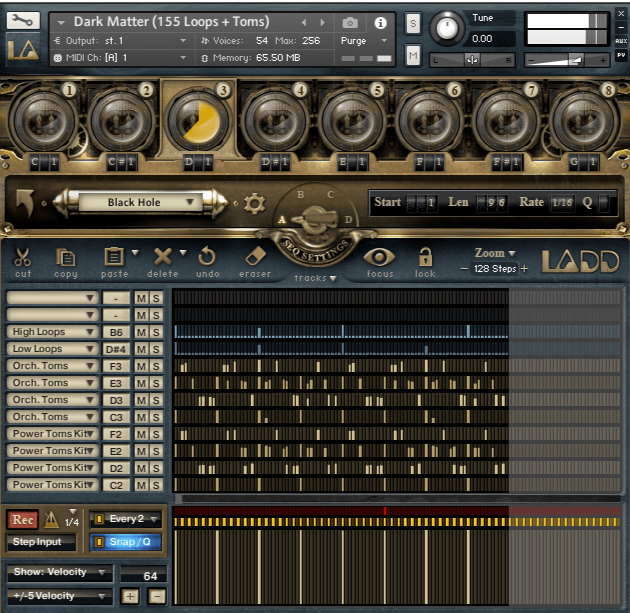Screen dimensions: 630x613
Task: Open settings gear beside Black Hole
Action: 254,204
